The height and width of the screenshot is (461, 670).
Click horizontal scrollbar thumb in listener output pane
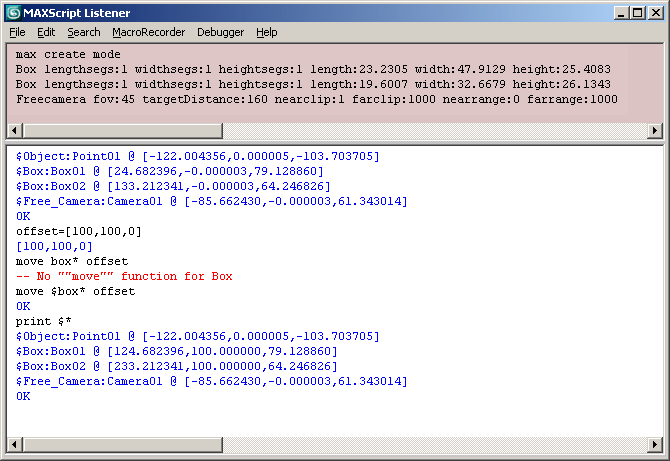(x=123, y=445)
